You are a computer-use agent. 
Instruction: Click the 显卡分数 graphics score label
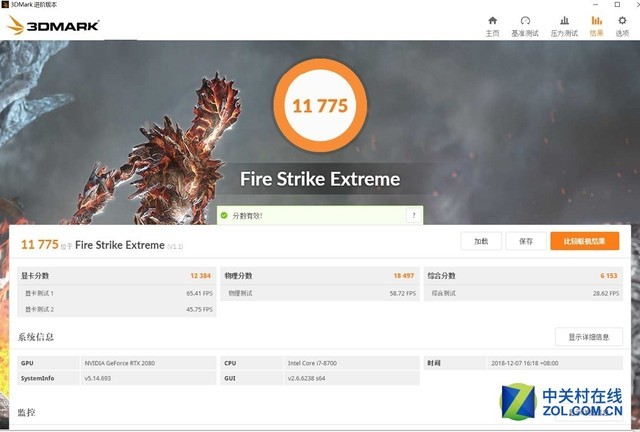[35, 276]
